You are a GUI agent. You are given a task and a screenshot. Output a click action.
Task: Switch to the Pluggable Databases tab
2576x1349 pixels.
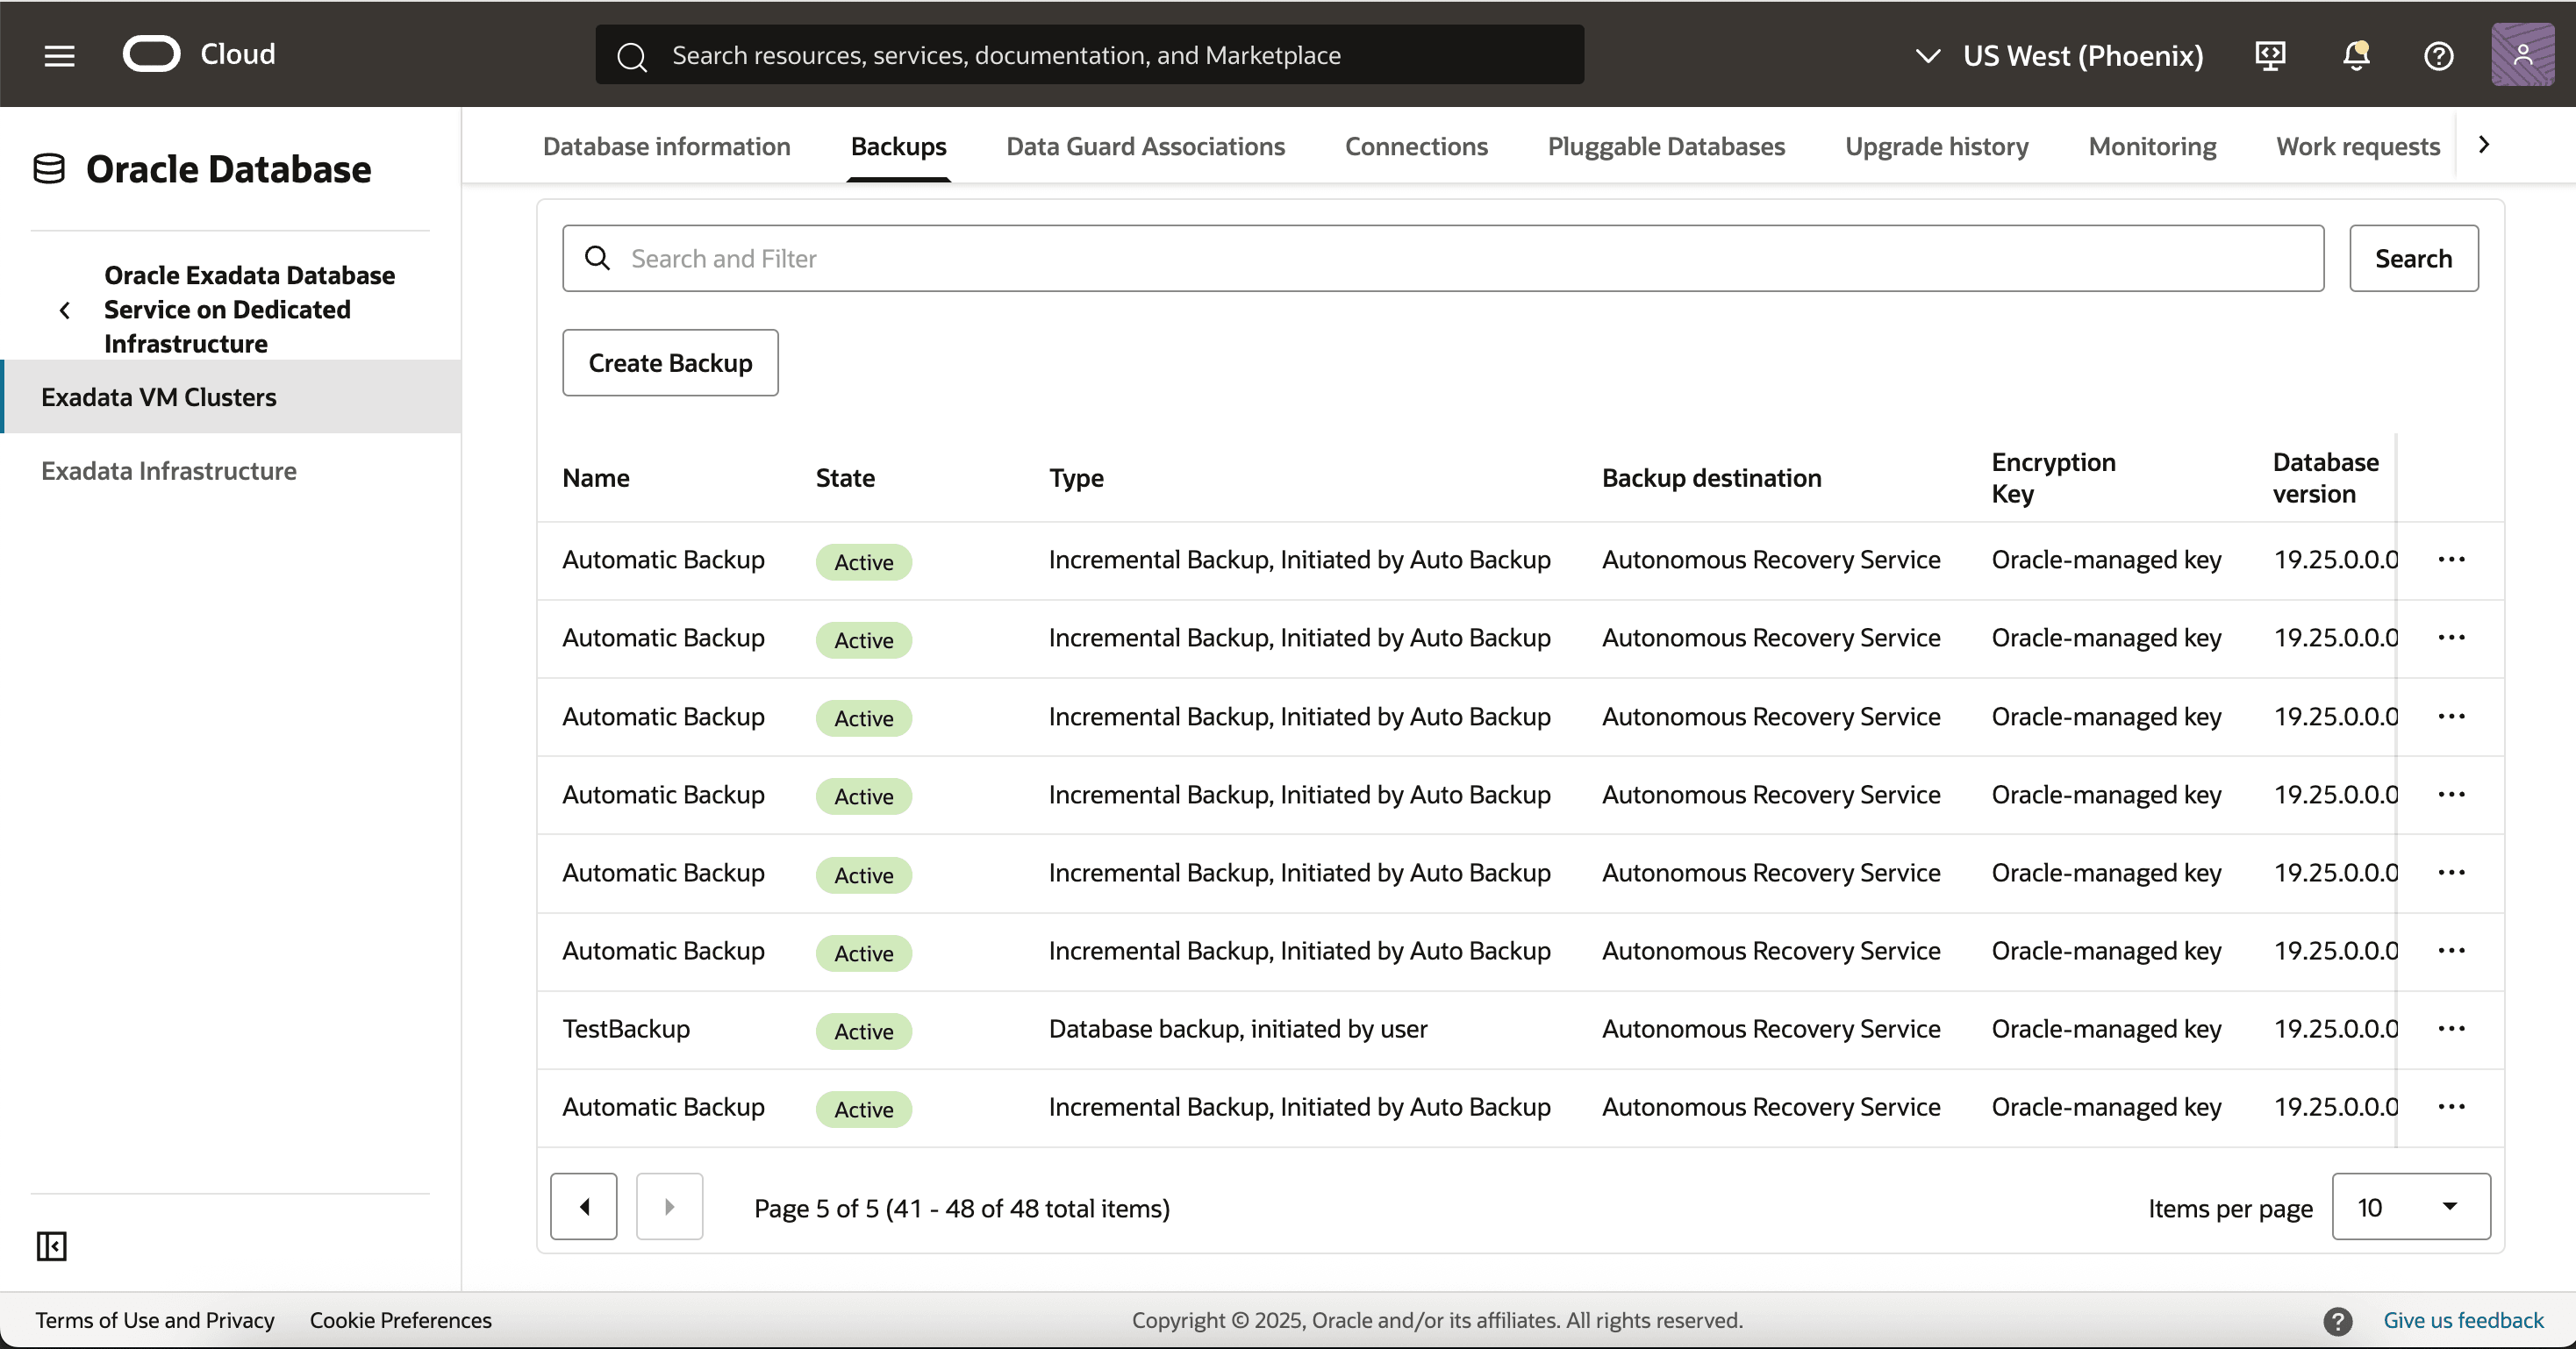(1666, 146)
